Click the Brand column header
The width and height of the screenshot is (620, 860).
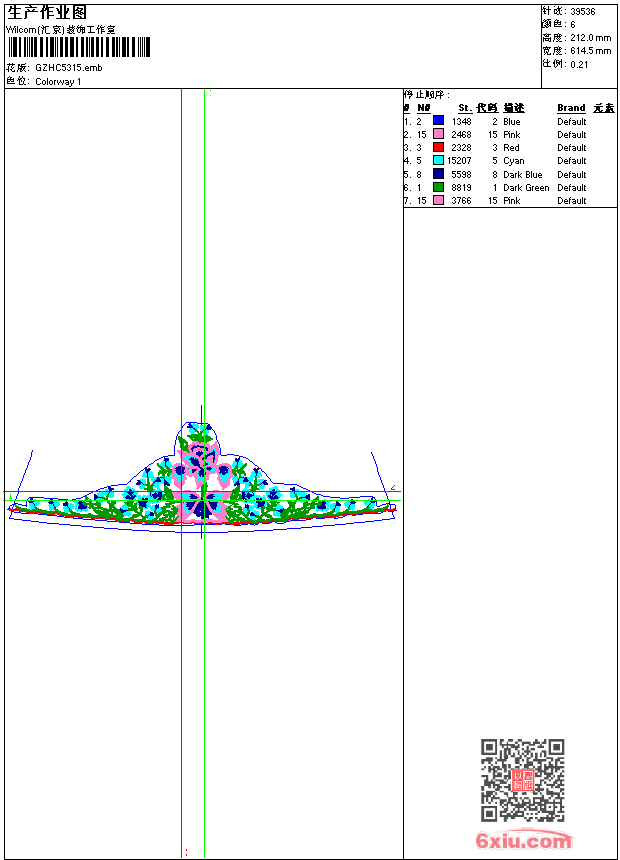click(571, 108)
